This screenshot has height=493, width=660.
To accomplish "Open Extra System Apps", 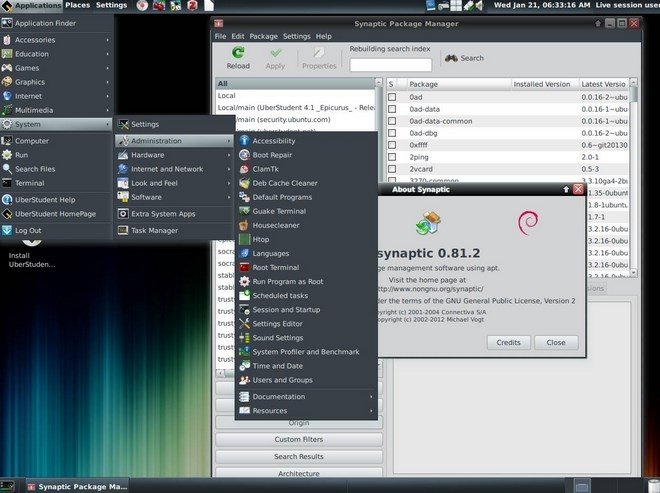I will click(174, 214).
